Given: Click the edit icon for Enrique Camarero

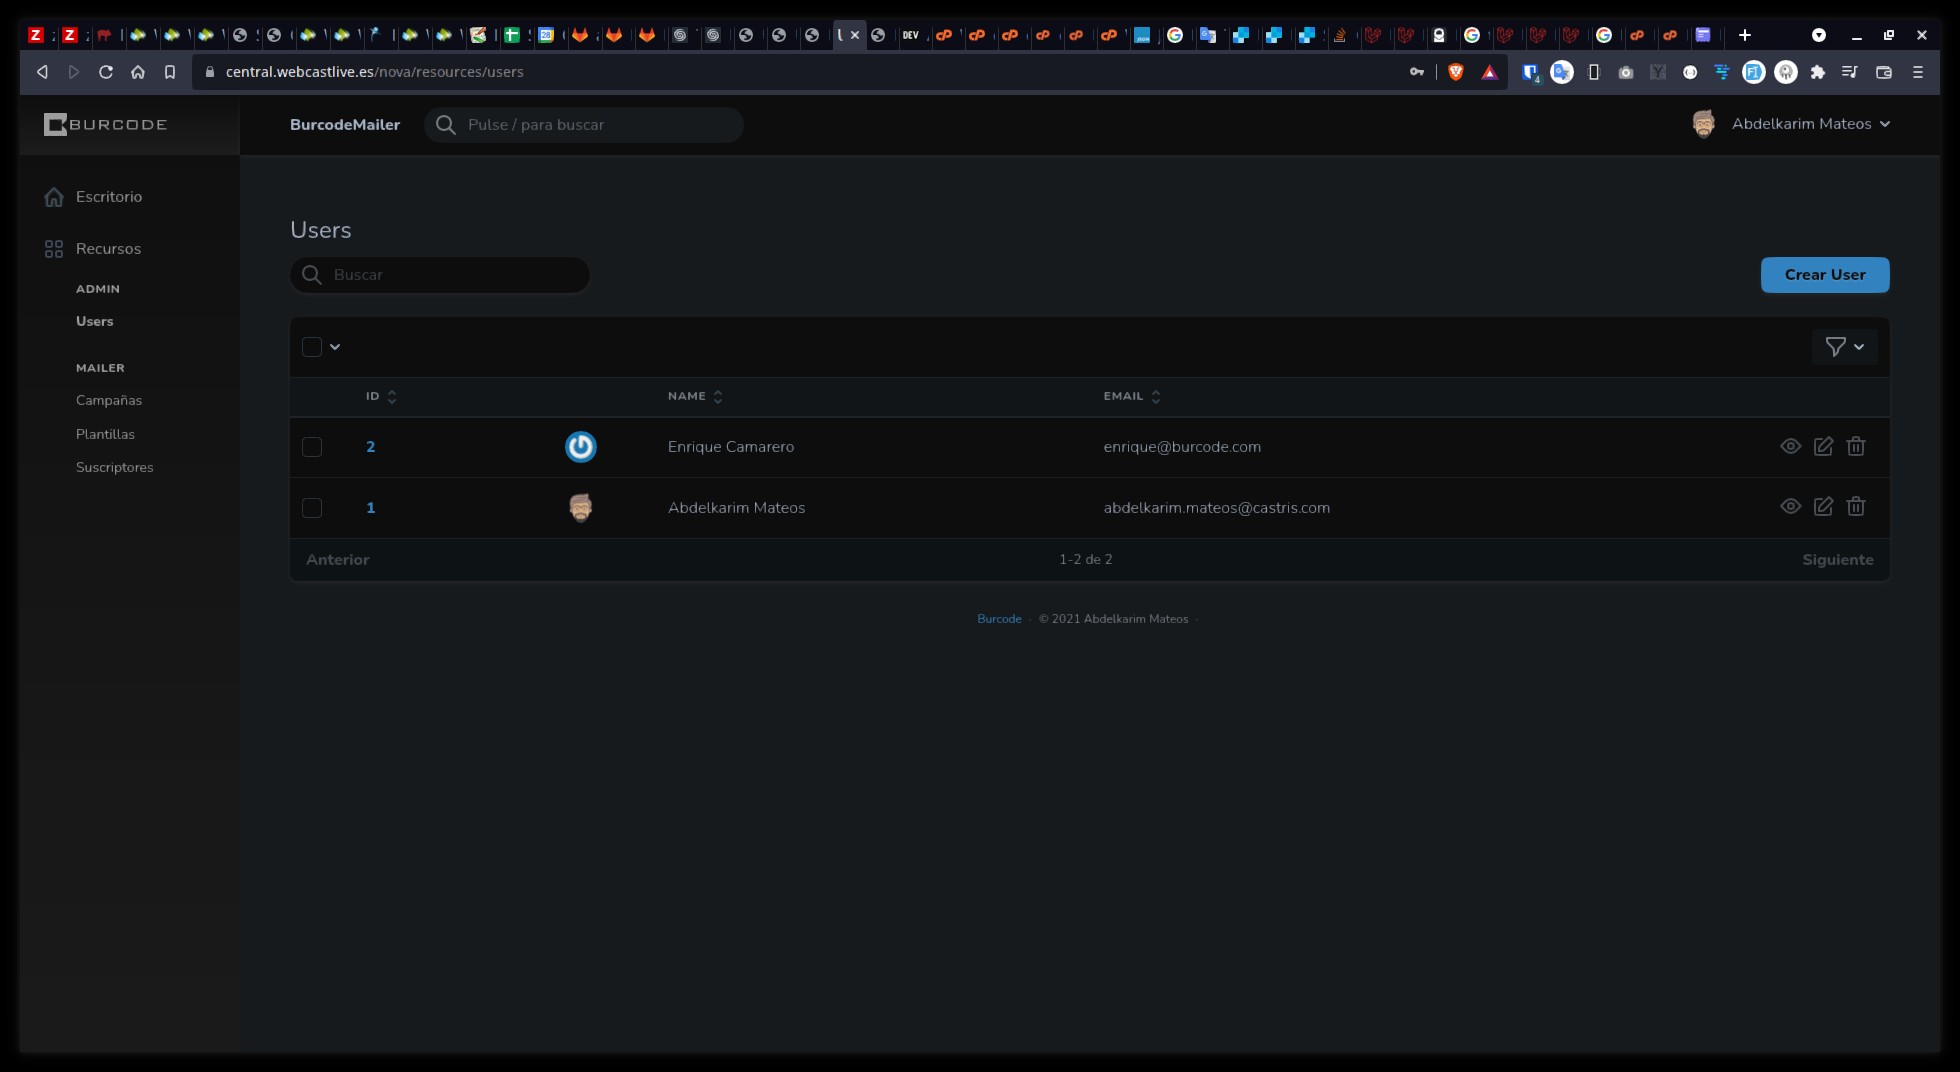Looking at the screenshot, I should click(1823, 446).
